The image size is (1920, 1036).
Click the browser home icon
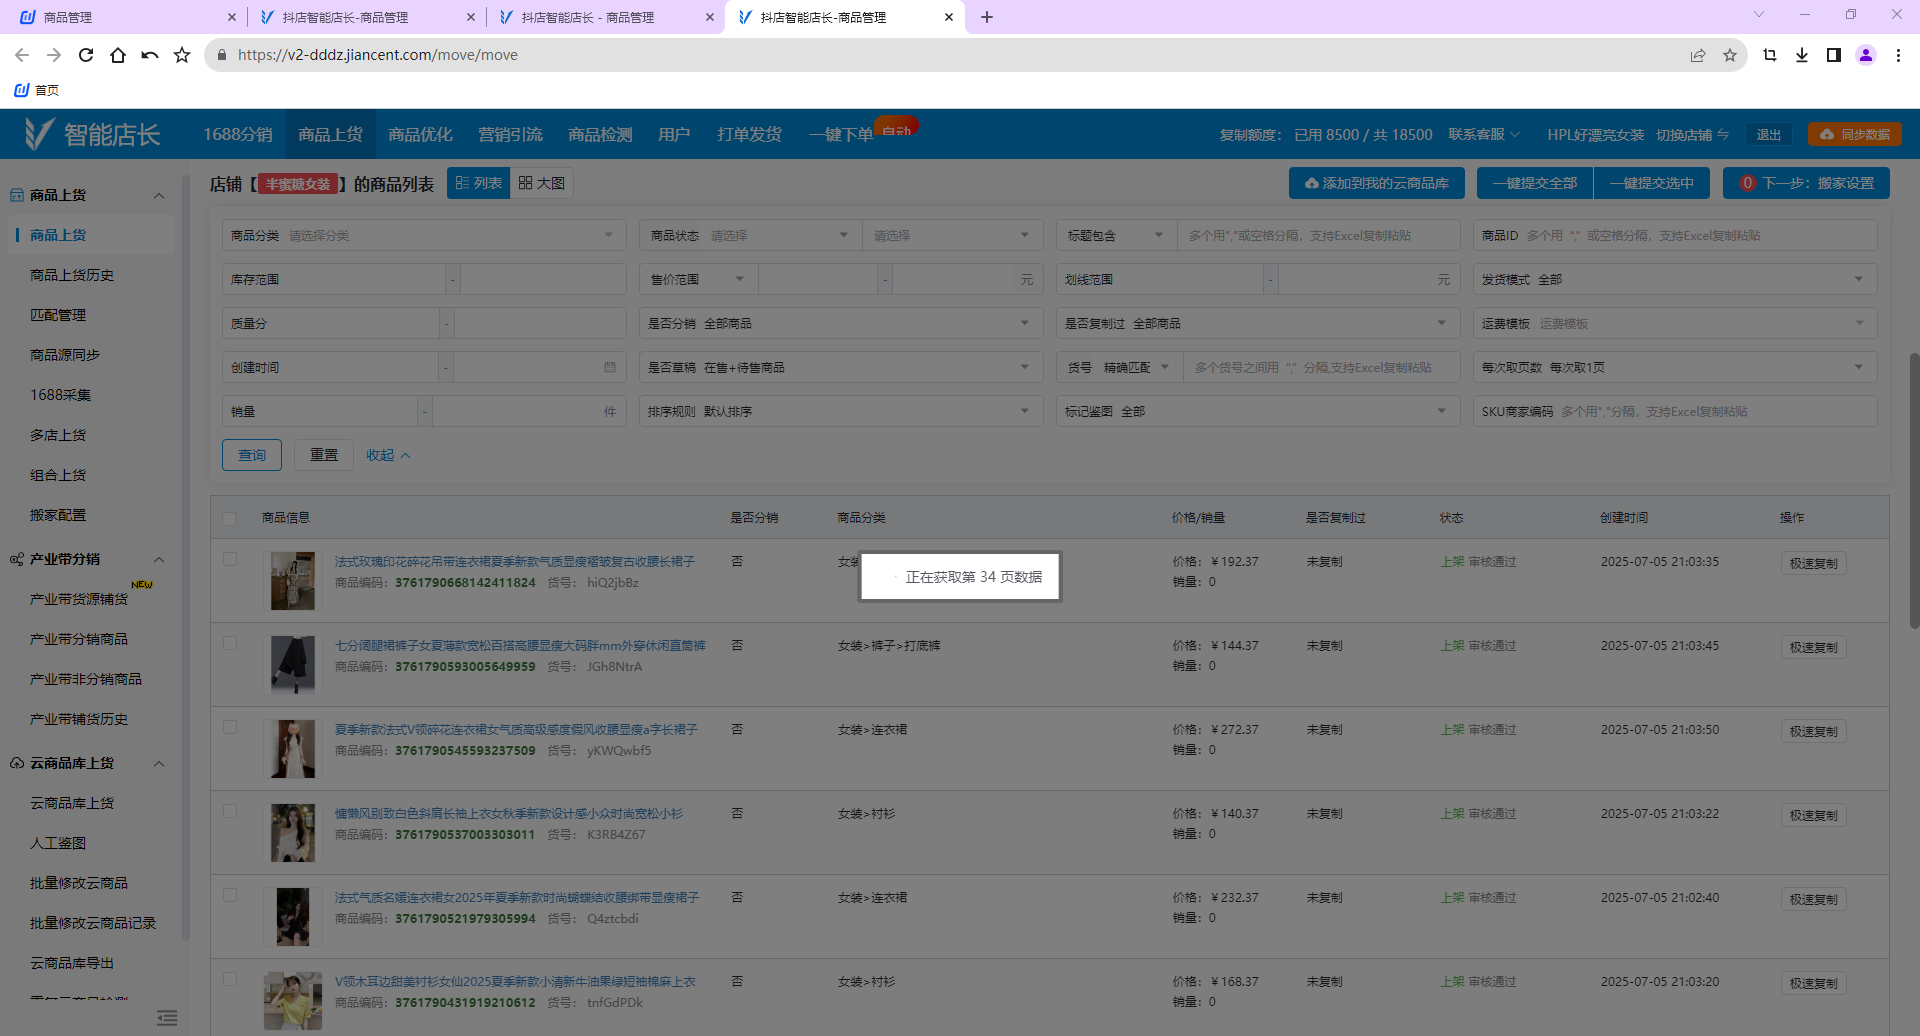(x=118, y=55)
